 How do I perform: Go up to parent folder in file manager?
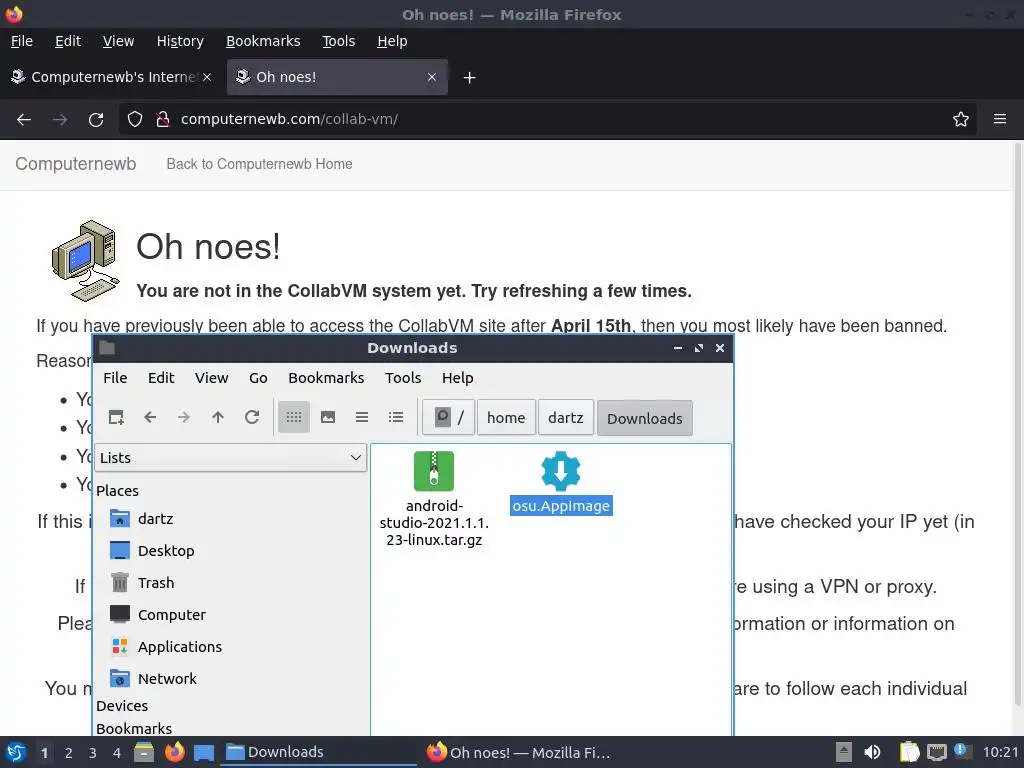click(x=218, y=417)
